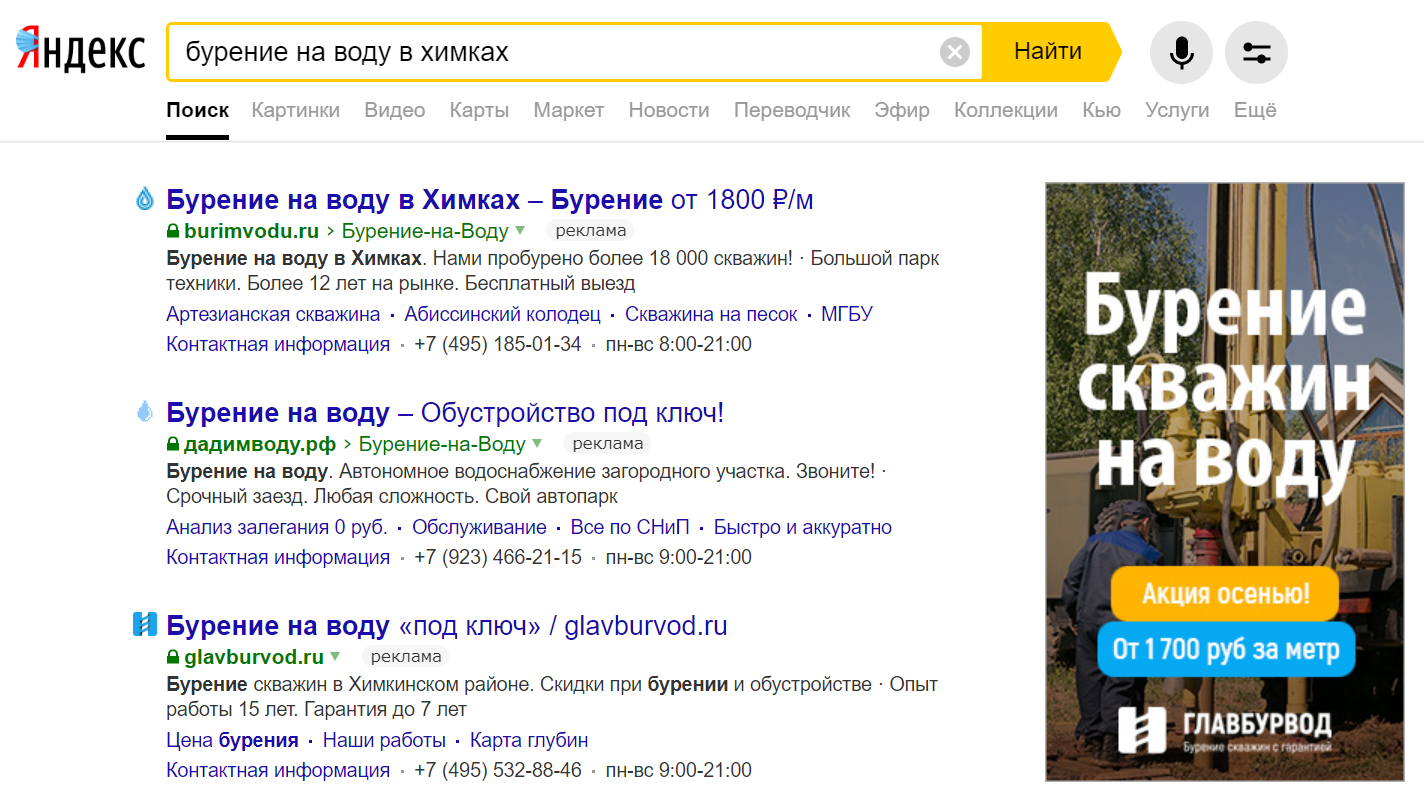Open Контактная информация for burimvodu.ru
The height and width of the screenshot is (803, 1424).
tap(278, 344)
